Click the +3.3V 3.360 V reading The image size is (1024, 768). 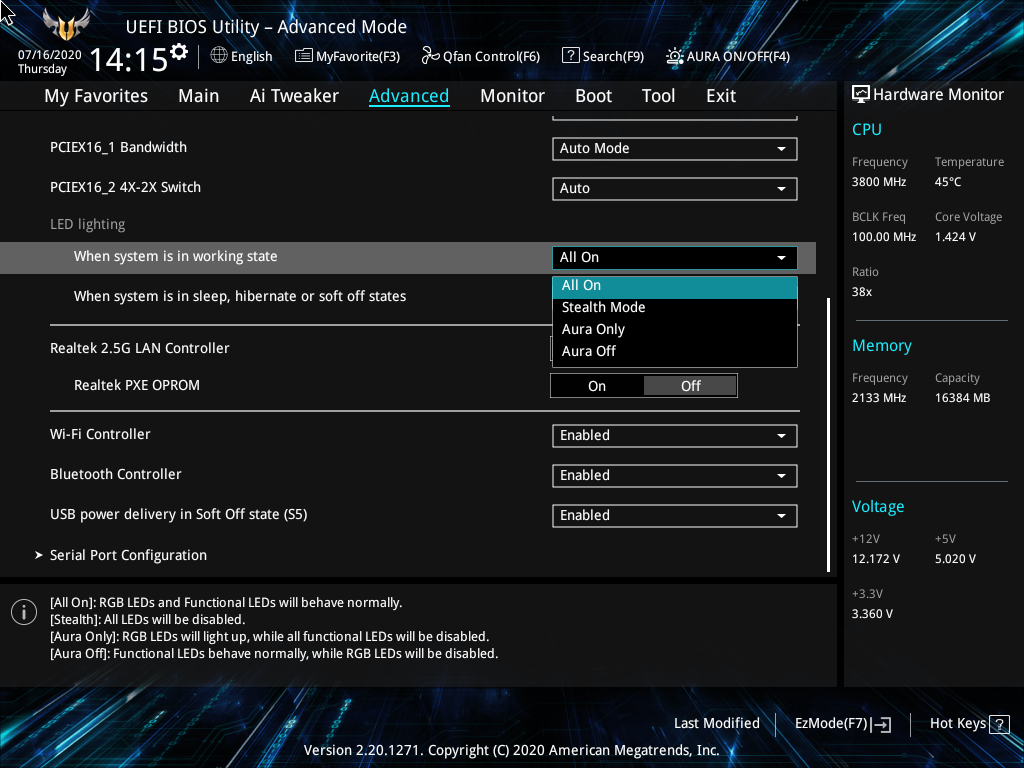point(872,614)
